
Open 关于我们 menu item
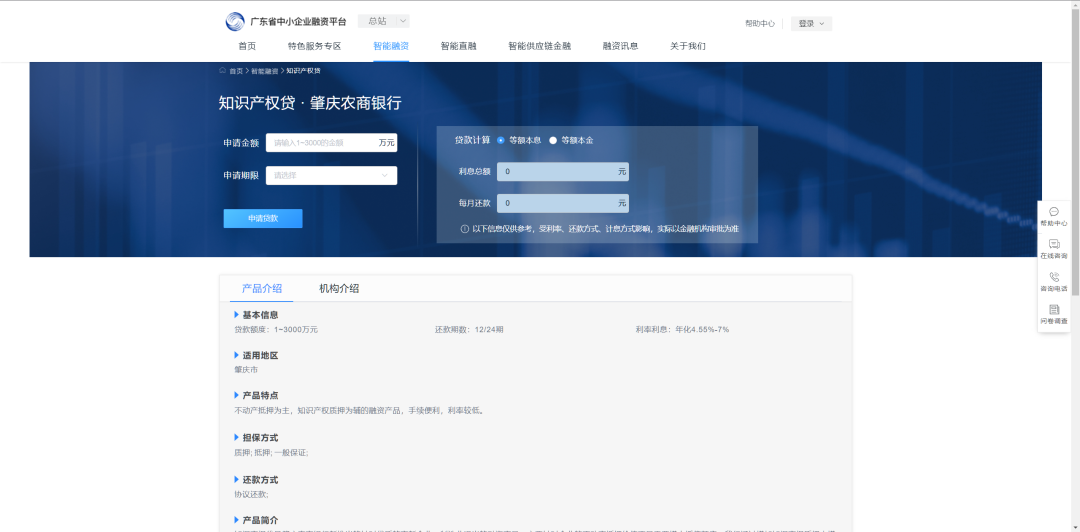click(688, 46)
